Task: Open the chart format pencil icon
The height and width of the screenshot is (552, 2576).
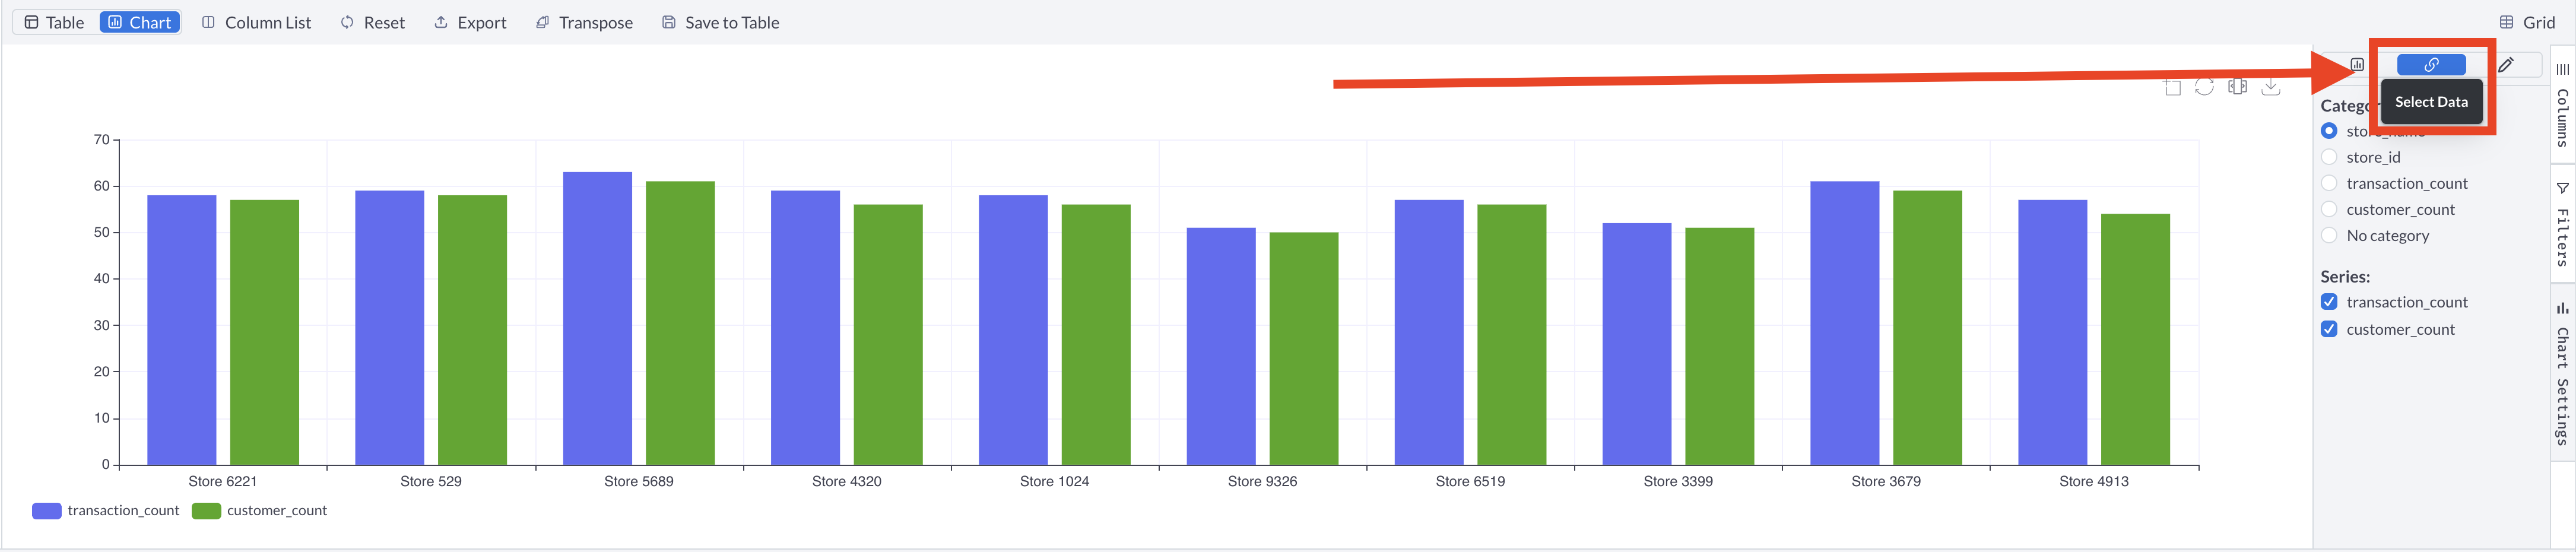Action: (x=2505, y=65)
